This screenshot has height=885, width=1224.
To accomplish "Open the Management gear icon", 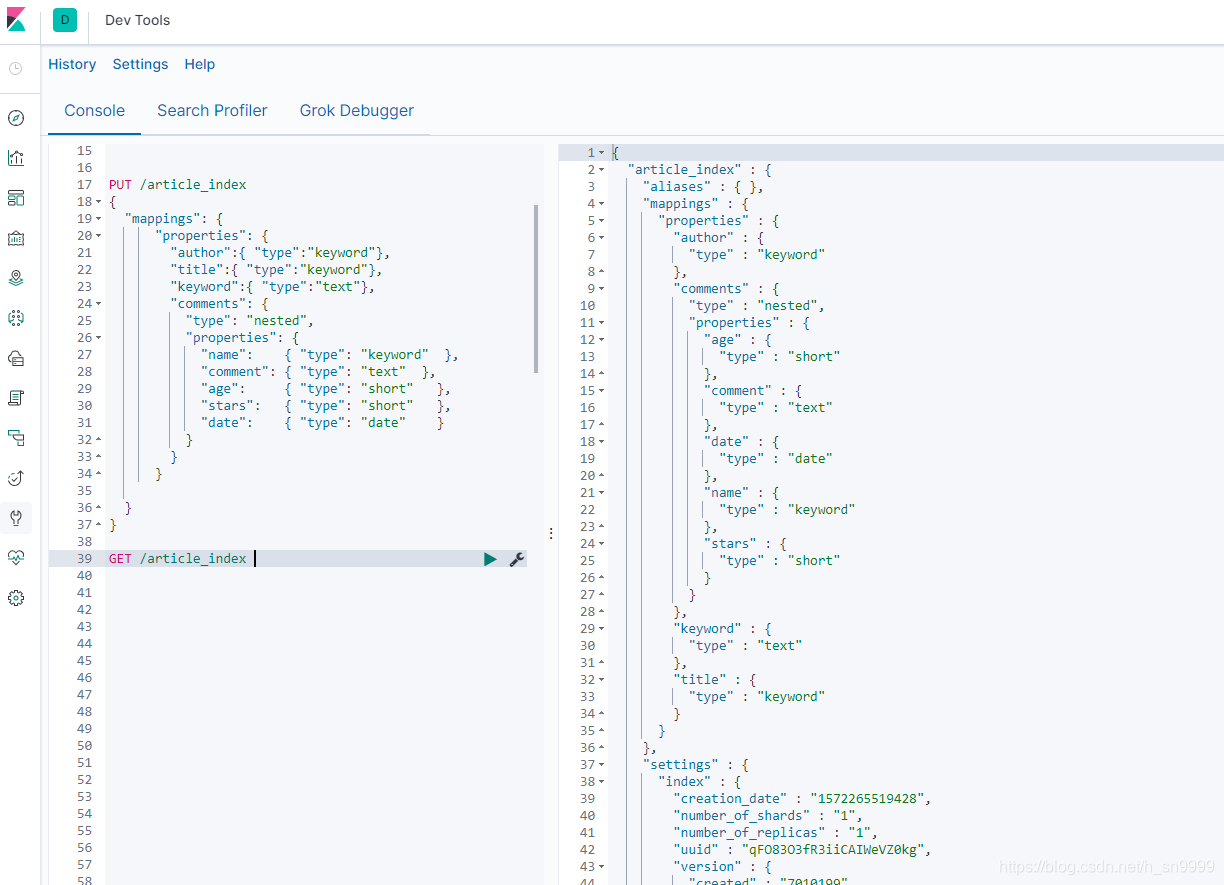I will click(15, 598).
